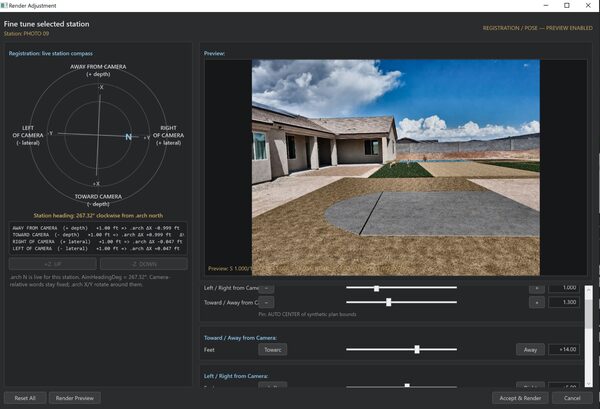
Task: Click the 'Preview:' label above the image
Action: coord(214,54)
